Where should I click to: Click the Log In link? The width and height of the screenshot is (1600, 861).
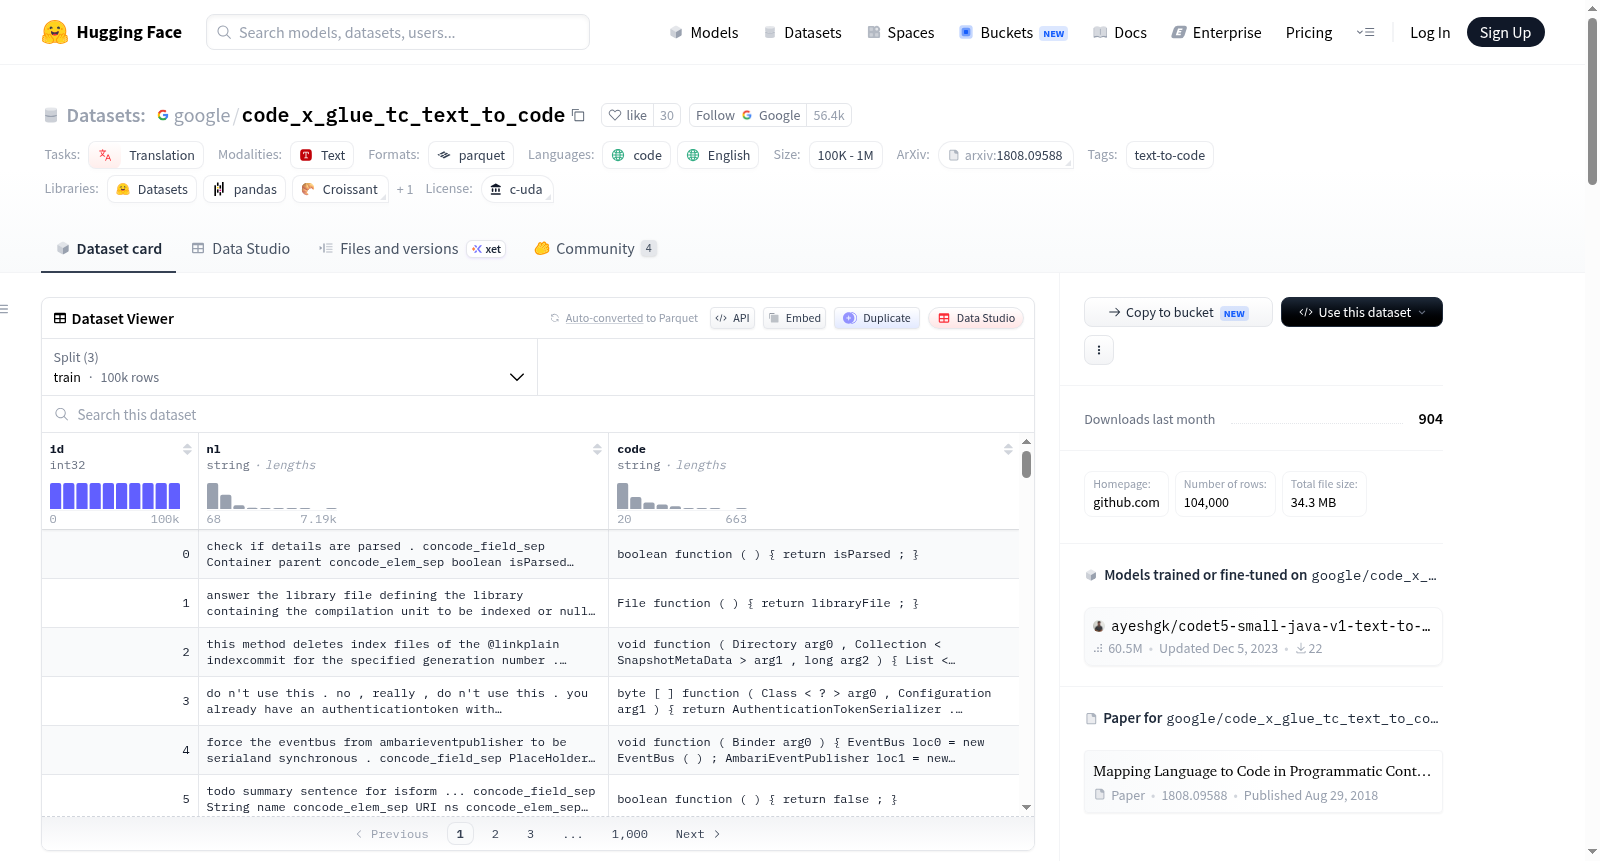coord(1430,32)
